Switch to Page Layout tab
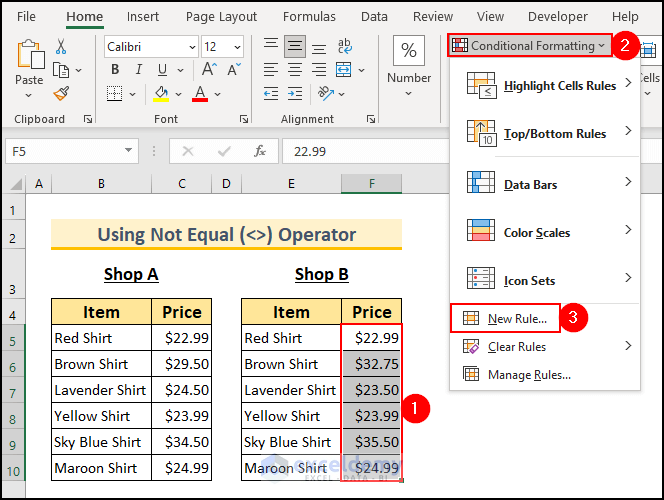The width and height of the screenshot is (664, 500). point(221,17)
